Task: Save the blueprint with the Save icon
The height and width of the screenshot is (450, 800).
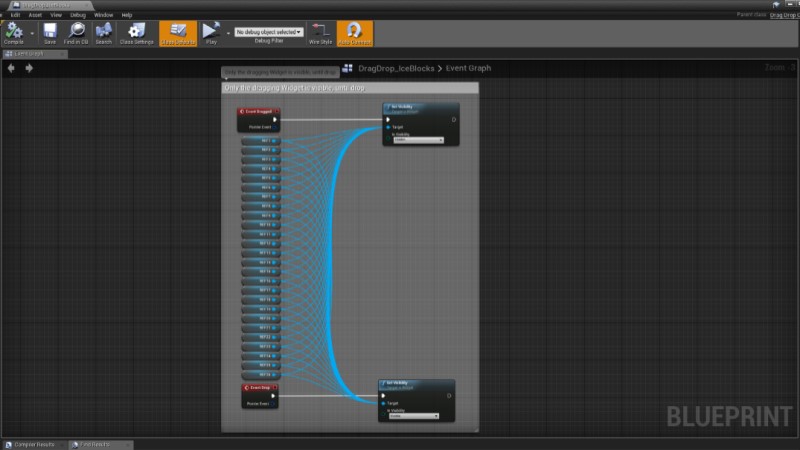Action: pos(49,32)
